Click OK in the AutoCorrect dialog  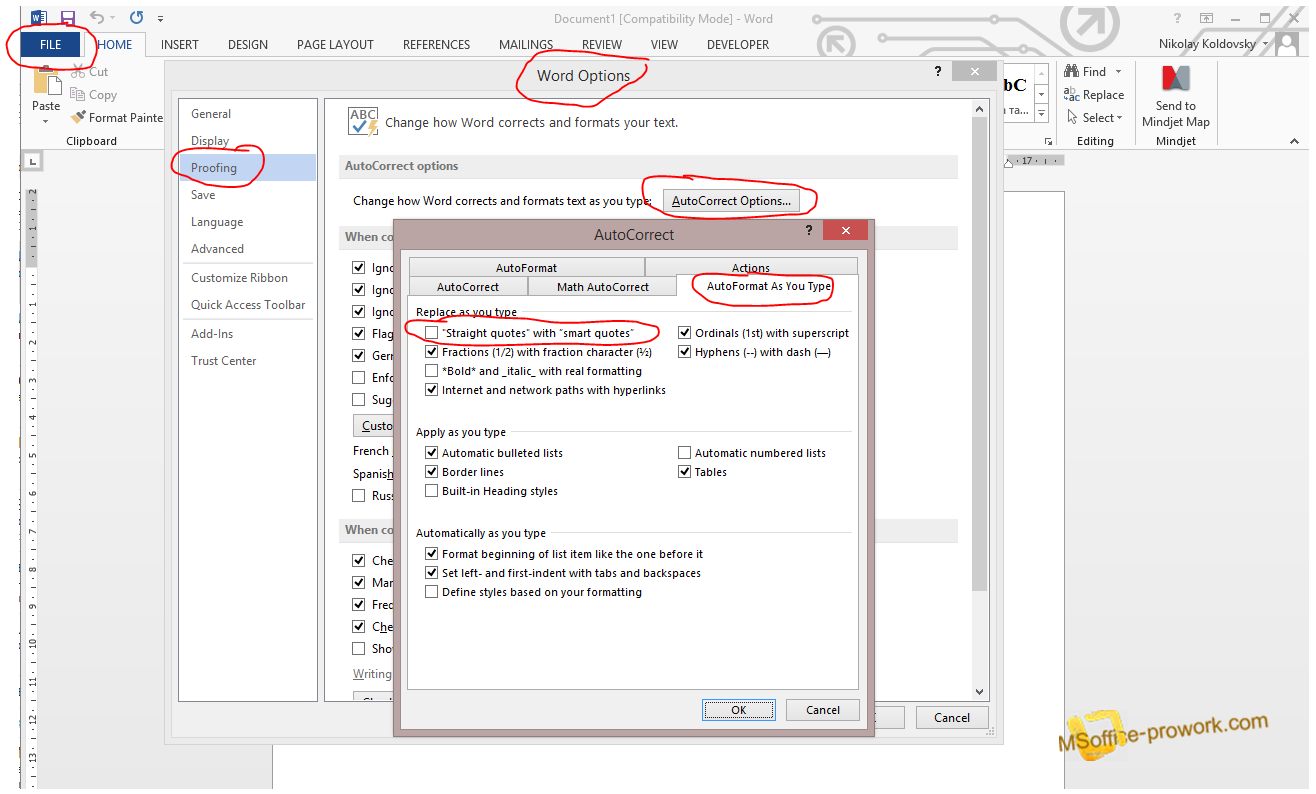(739, 710)
